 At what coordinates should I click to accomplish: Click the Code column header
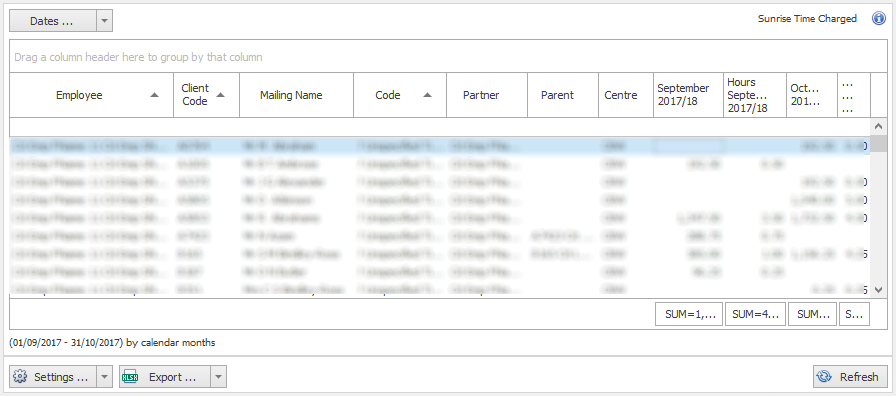400,95
